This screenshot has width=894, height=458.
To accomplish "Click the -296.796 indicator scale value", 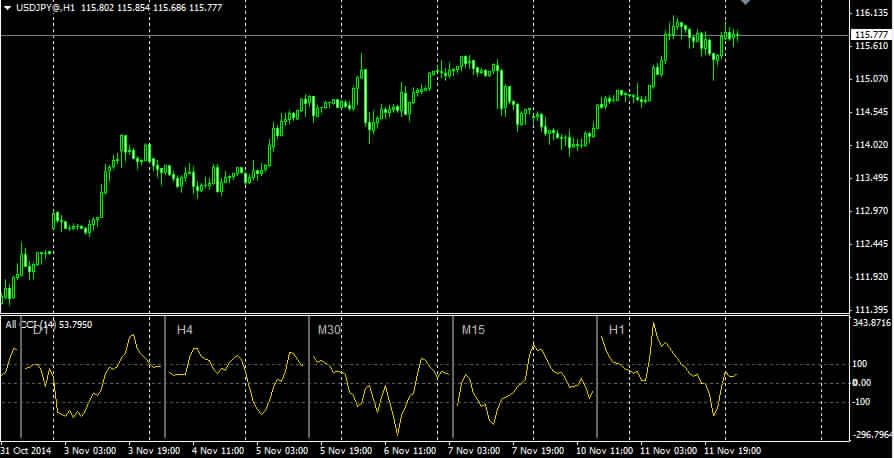I will [x=870, y=434].
